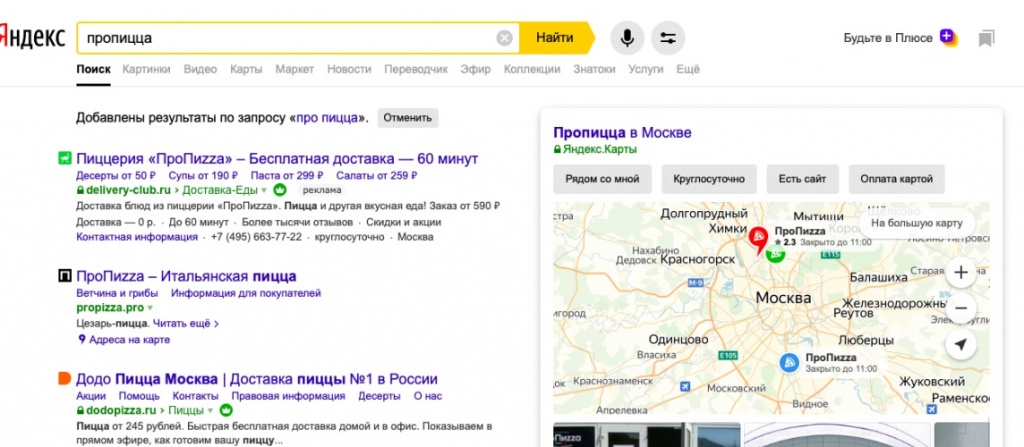Image resolution: width=1024 pixels, height=447 pixels.
Task: Click the blue ПроПizza map marker
Action: click(x=790, y=363)
